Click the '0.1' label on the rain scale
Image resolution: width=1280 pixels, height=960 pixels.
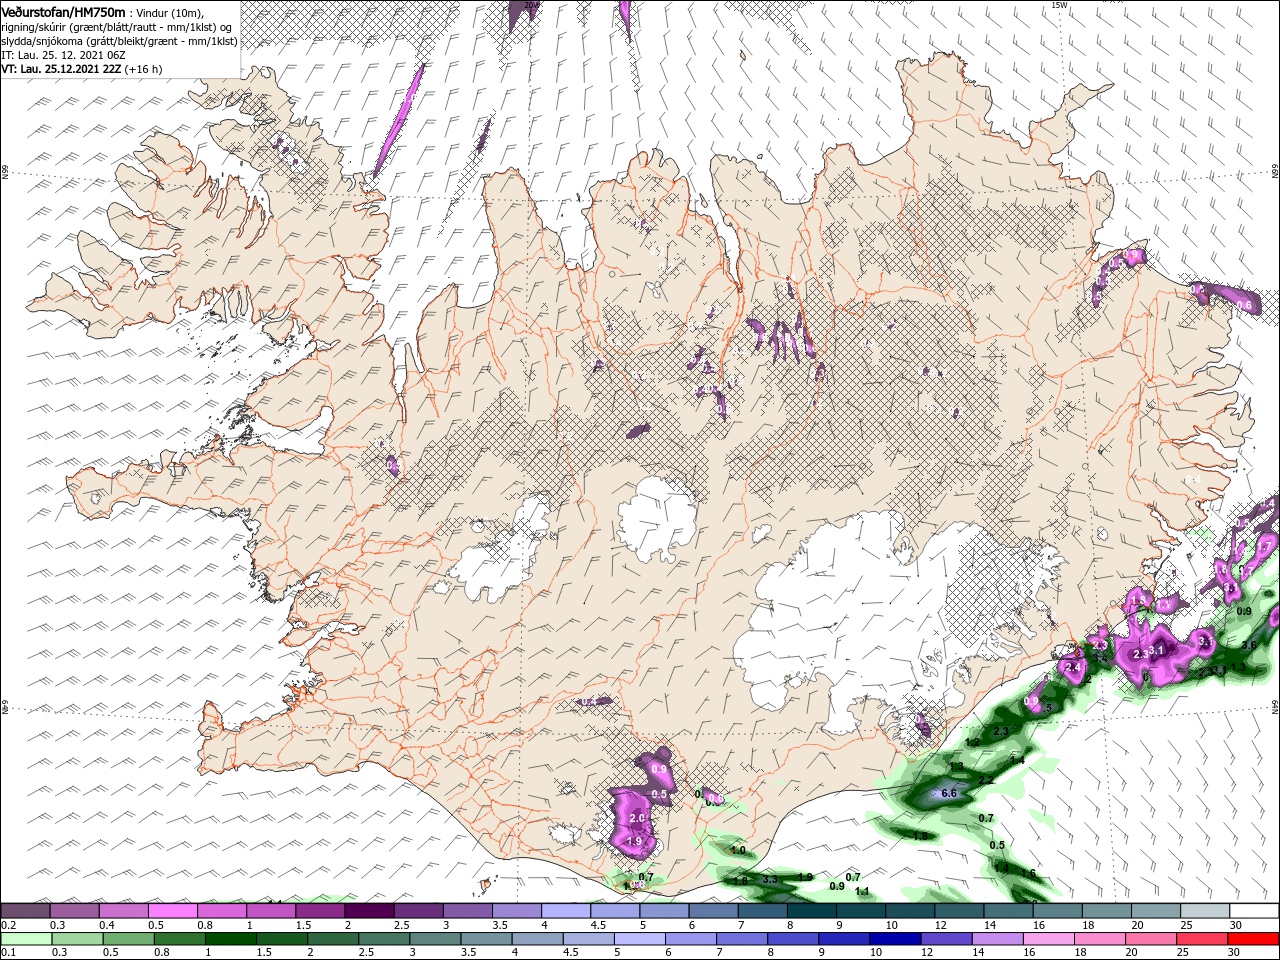click(x=8, y=953)
